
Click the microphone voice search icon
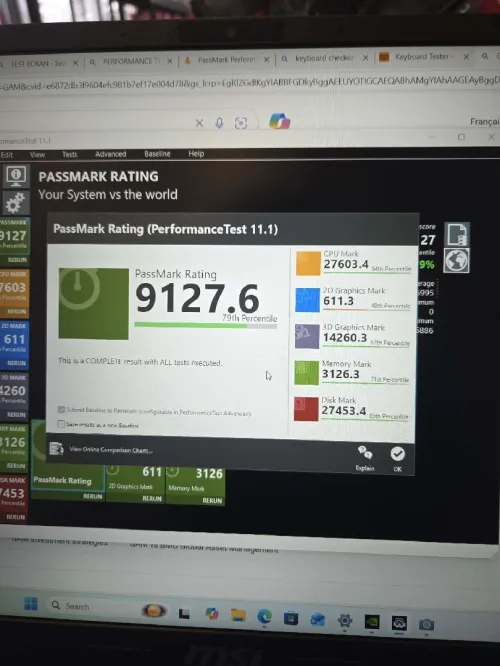pos(219,123)
